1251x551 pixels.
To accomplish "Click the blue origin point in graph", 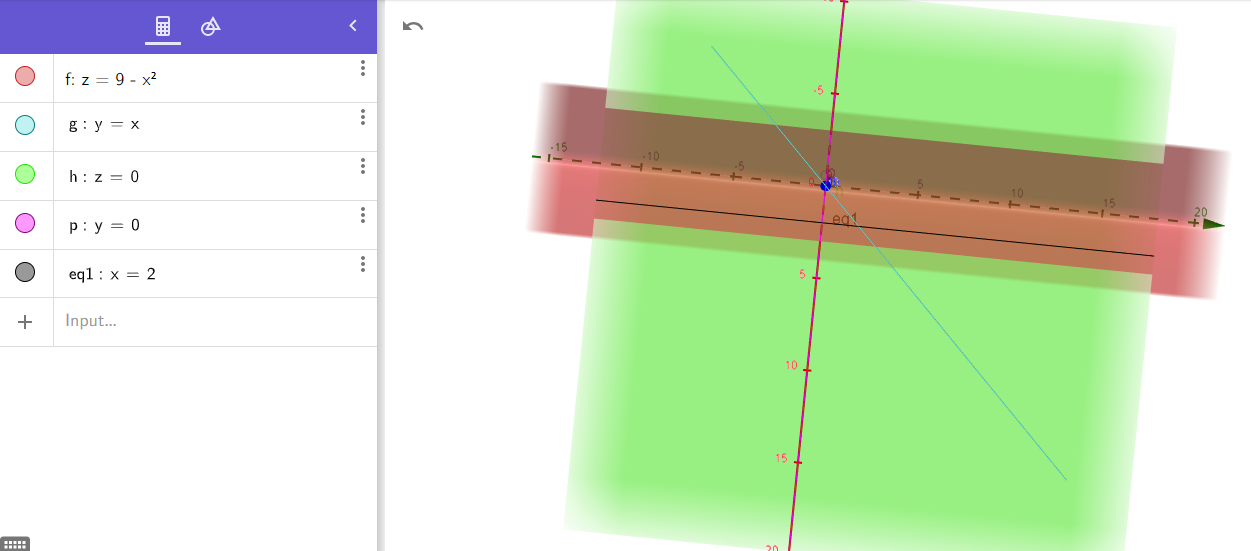I will [x=826, y=185].
